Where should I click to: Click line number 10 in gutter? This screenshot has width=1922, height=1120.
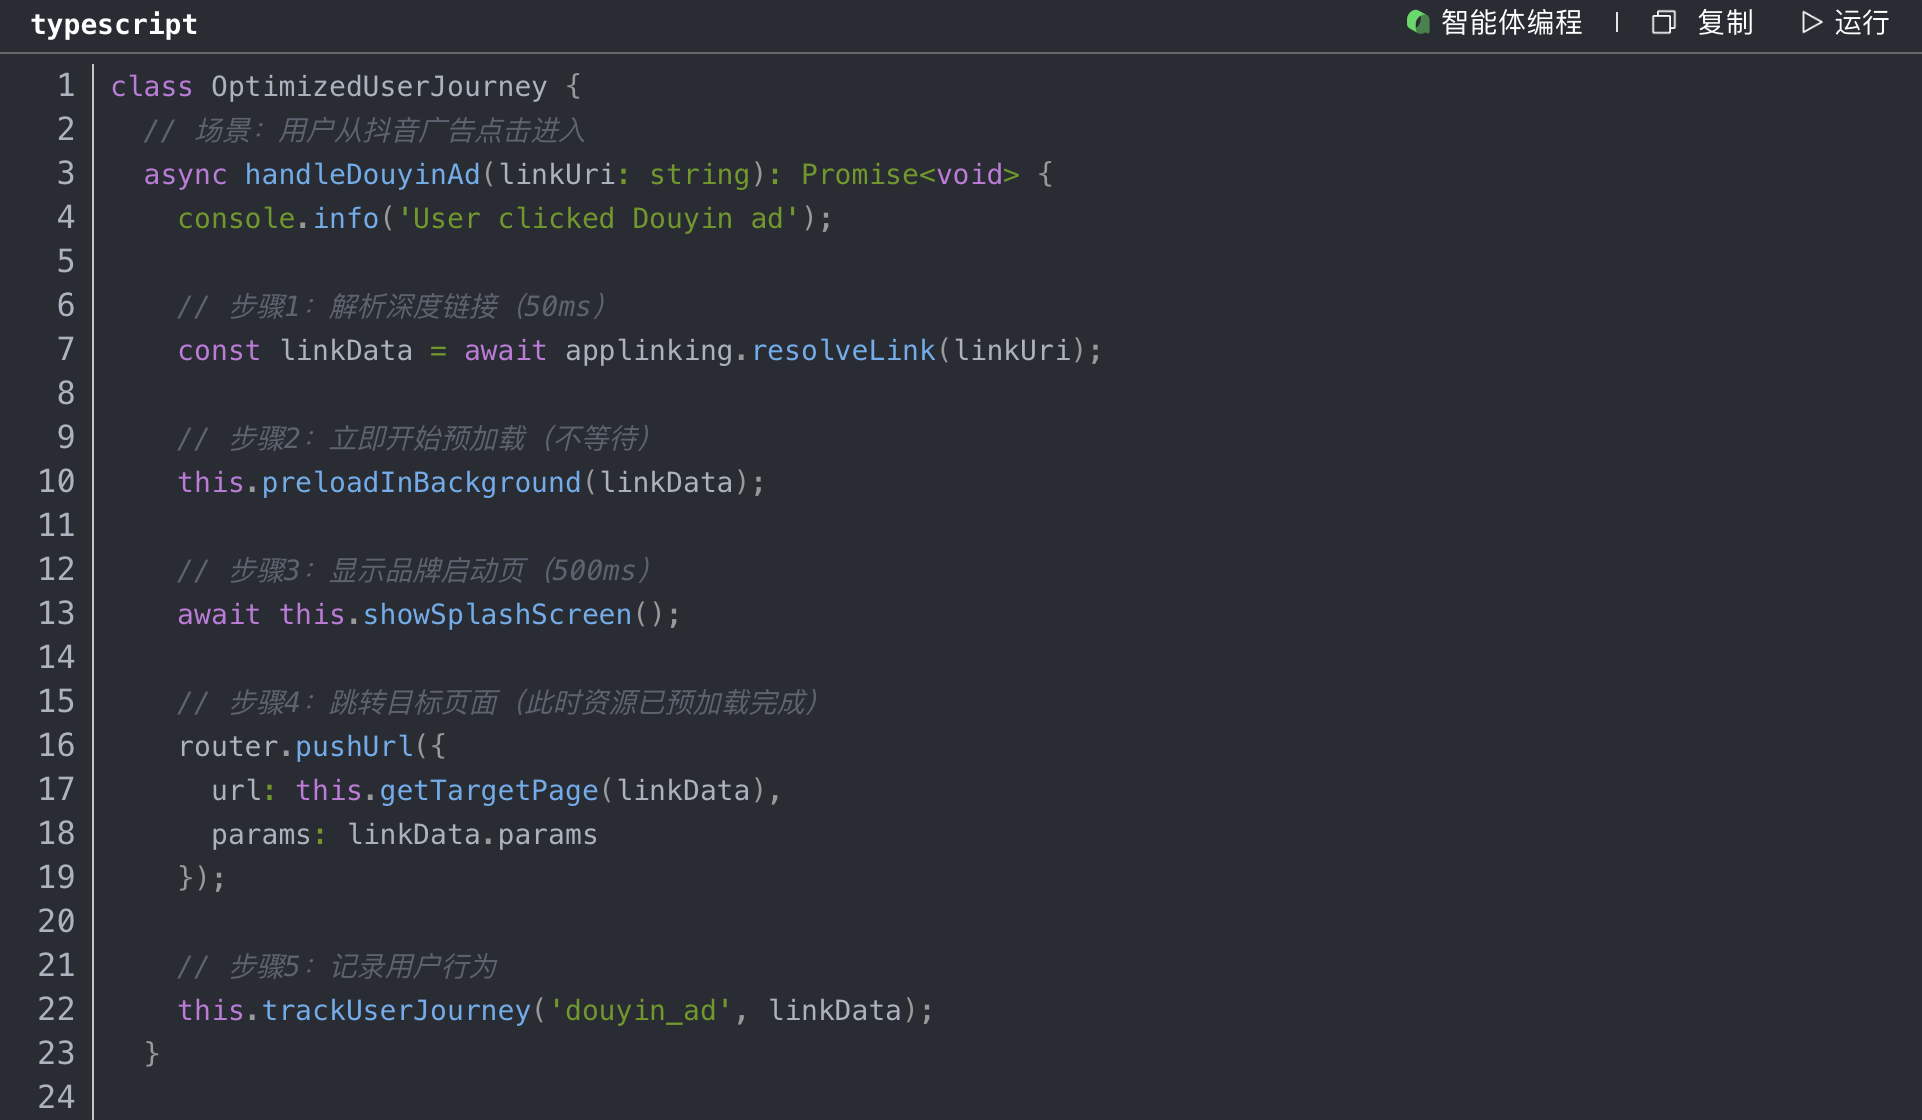57,482
